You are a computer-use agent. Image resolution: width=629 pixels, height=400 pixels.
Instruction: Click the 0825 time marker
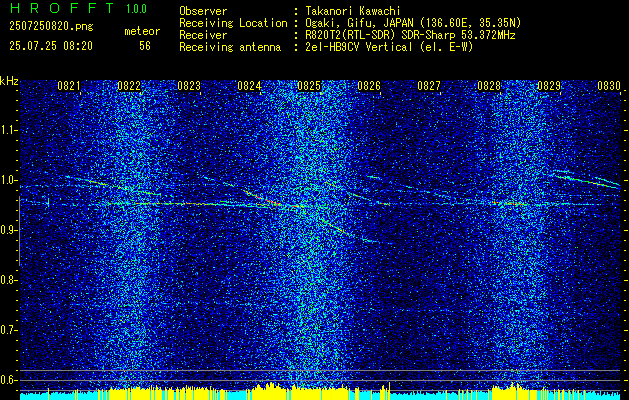coord(309,85)
